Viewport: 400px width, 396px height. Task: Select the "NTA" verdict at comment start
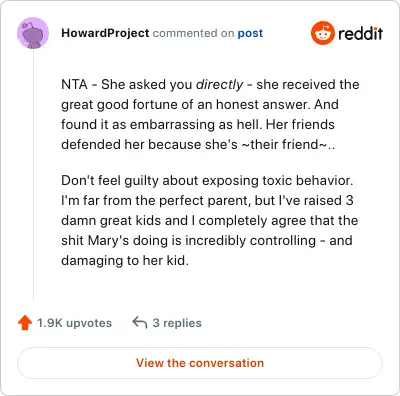74,84
